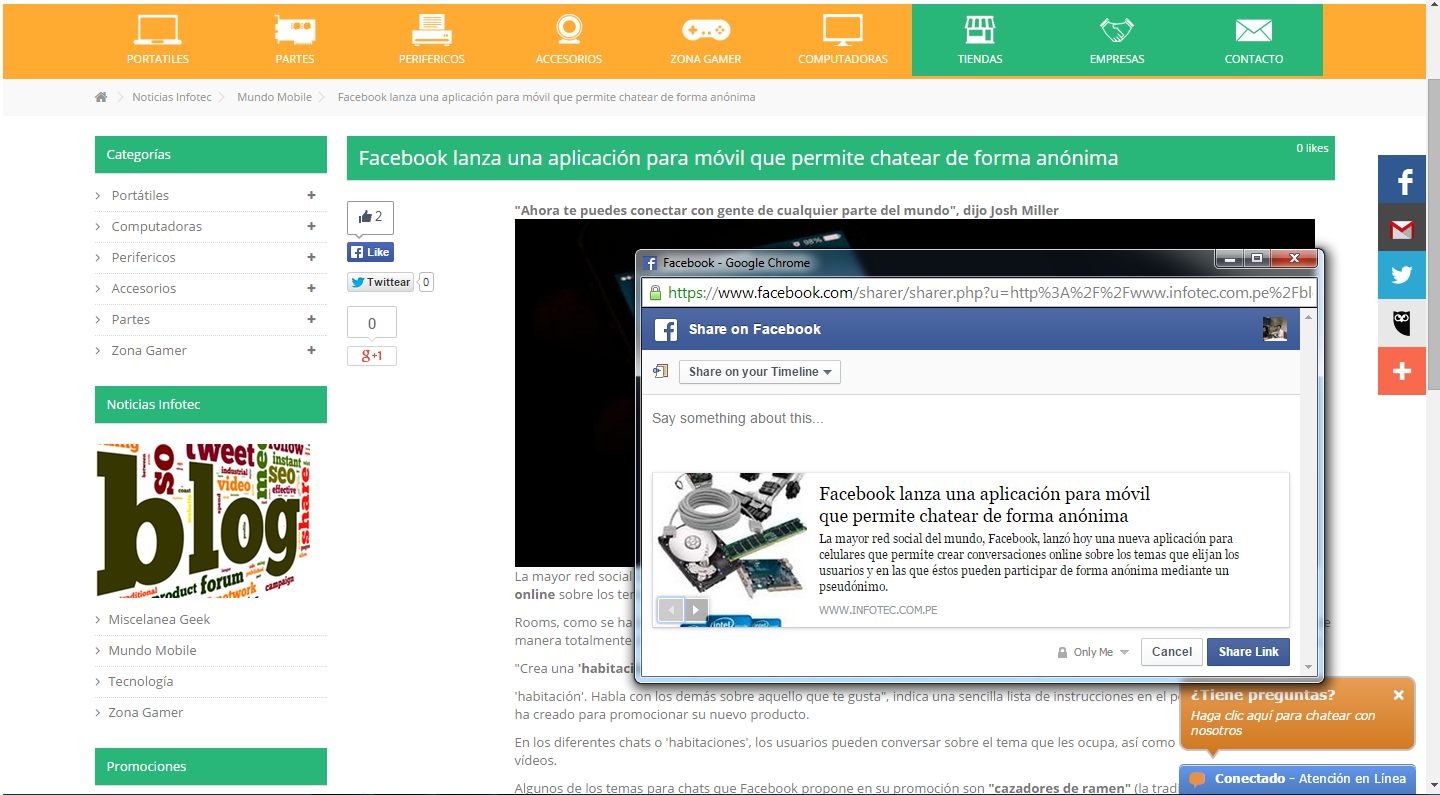The height and width of the screenshot is (795, 1440).
Task: Click the Facebook logo in the share dialog header
Action: [666, 329]
